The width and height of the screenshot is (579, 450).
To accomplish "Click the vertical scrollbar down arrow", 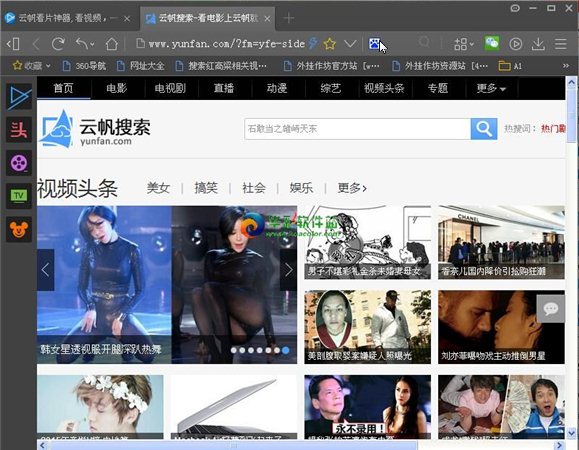I will pyautogui.click(x=572, y=433).
